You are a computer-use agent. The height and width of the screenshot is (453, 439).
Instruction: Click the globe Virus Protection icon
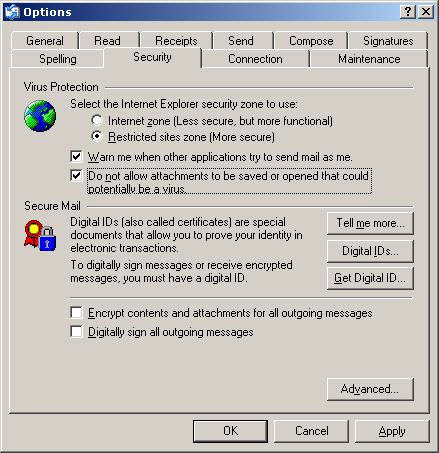click(40, 116)
